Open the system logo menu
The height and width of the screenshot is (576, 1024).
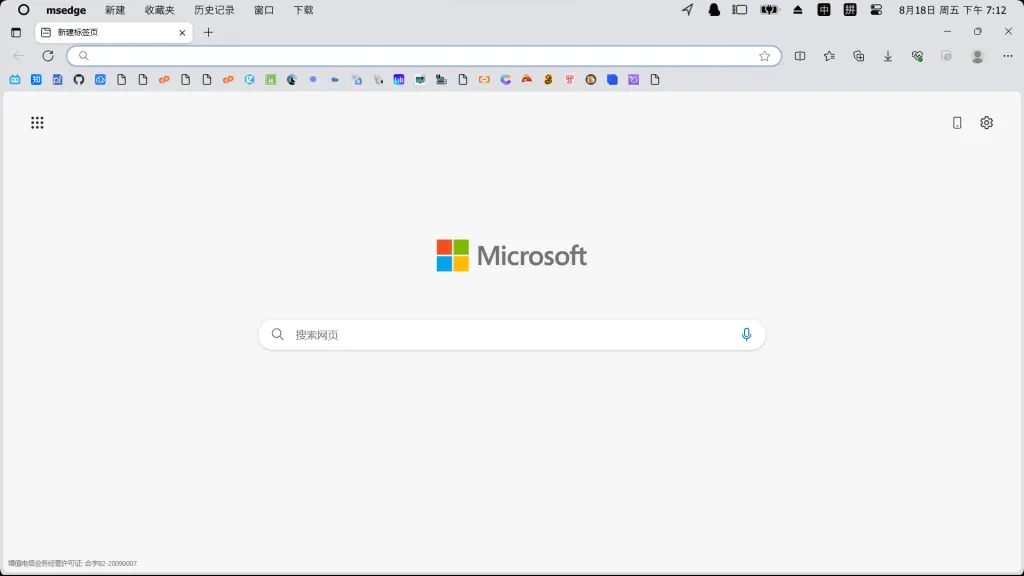[x=24, y=10]
